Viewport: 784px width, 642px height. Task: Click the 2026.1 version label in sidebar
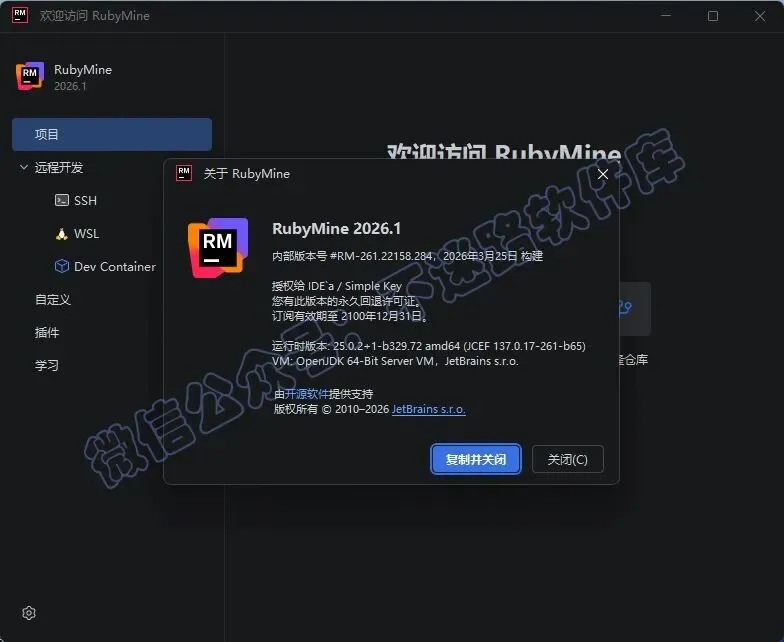point(70,86)
